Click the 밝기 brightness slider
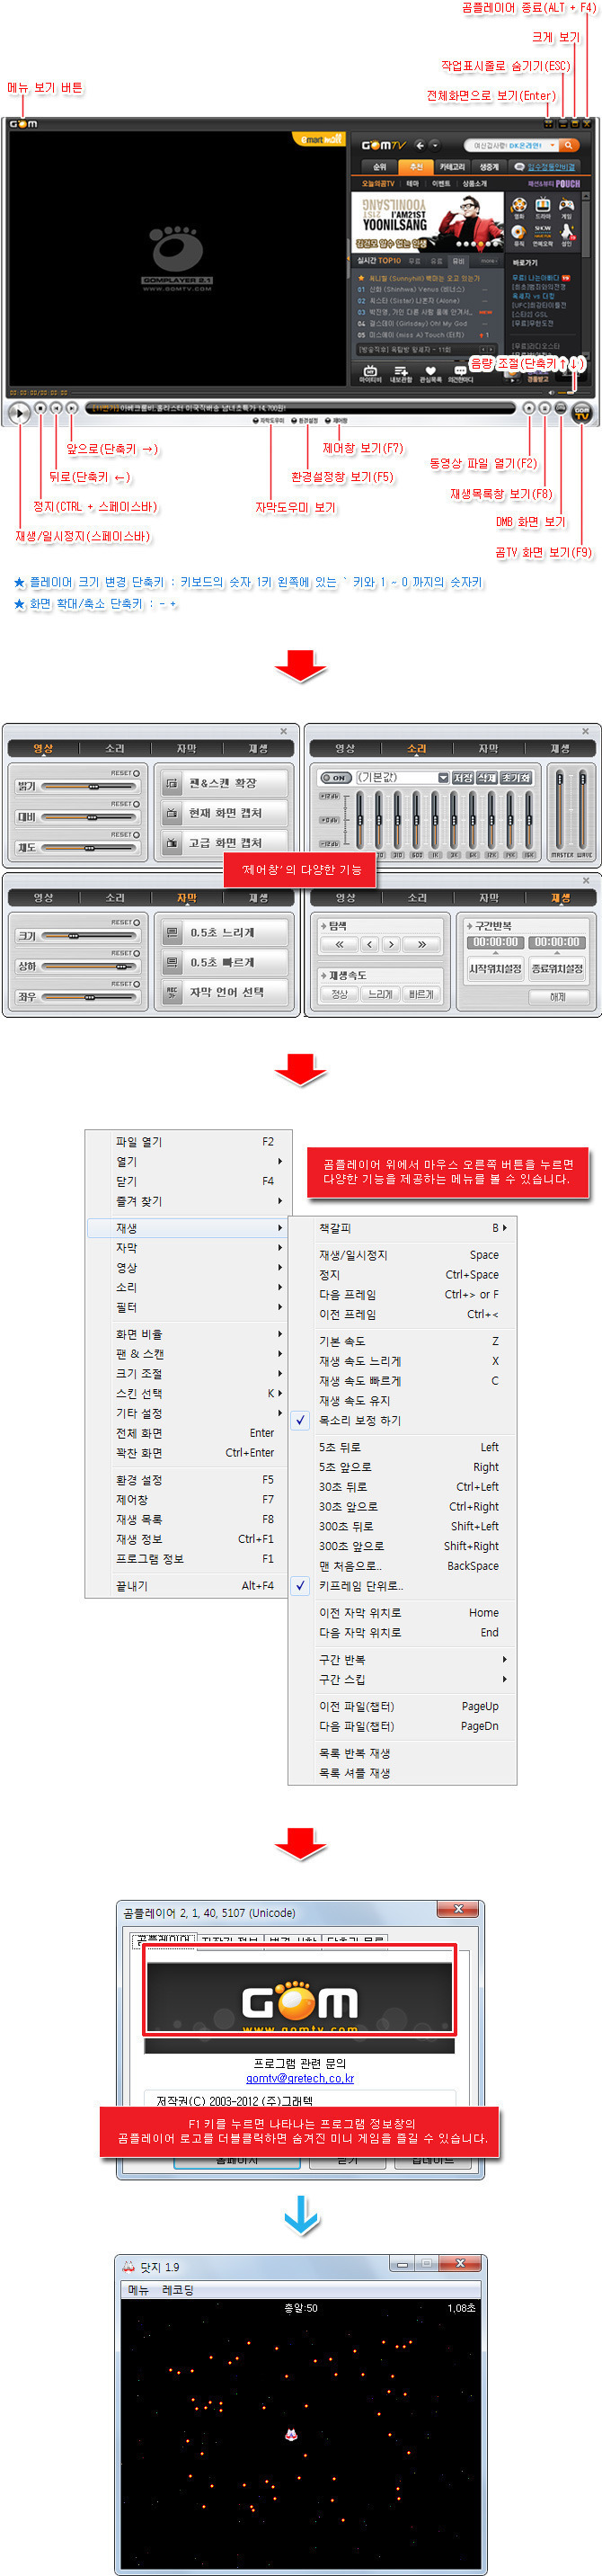602x2576 pixels. coord(91,787)
